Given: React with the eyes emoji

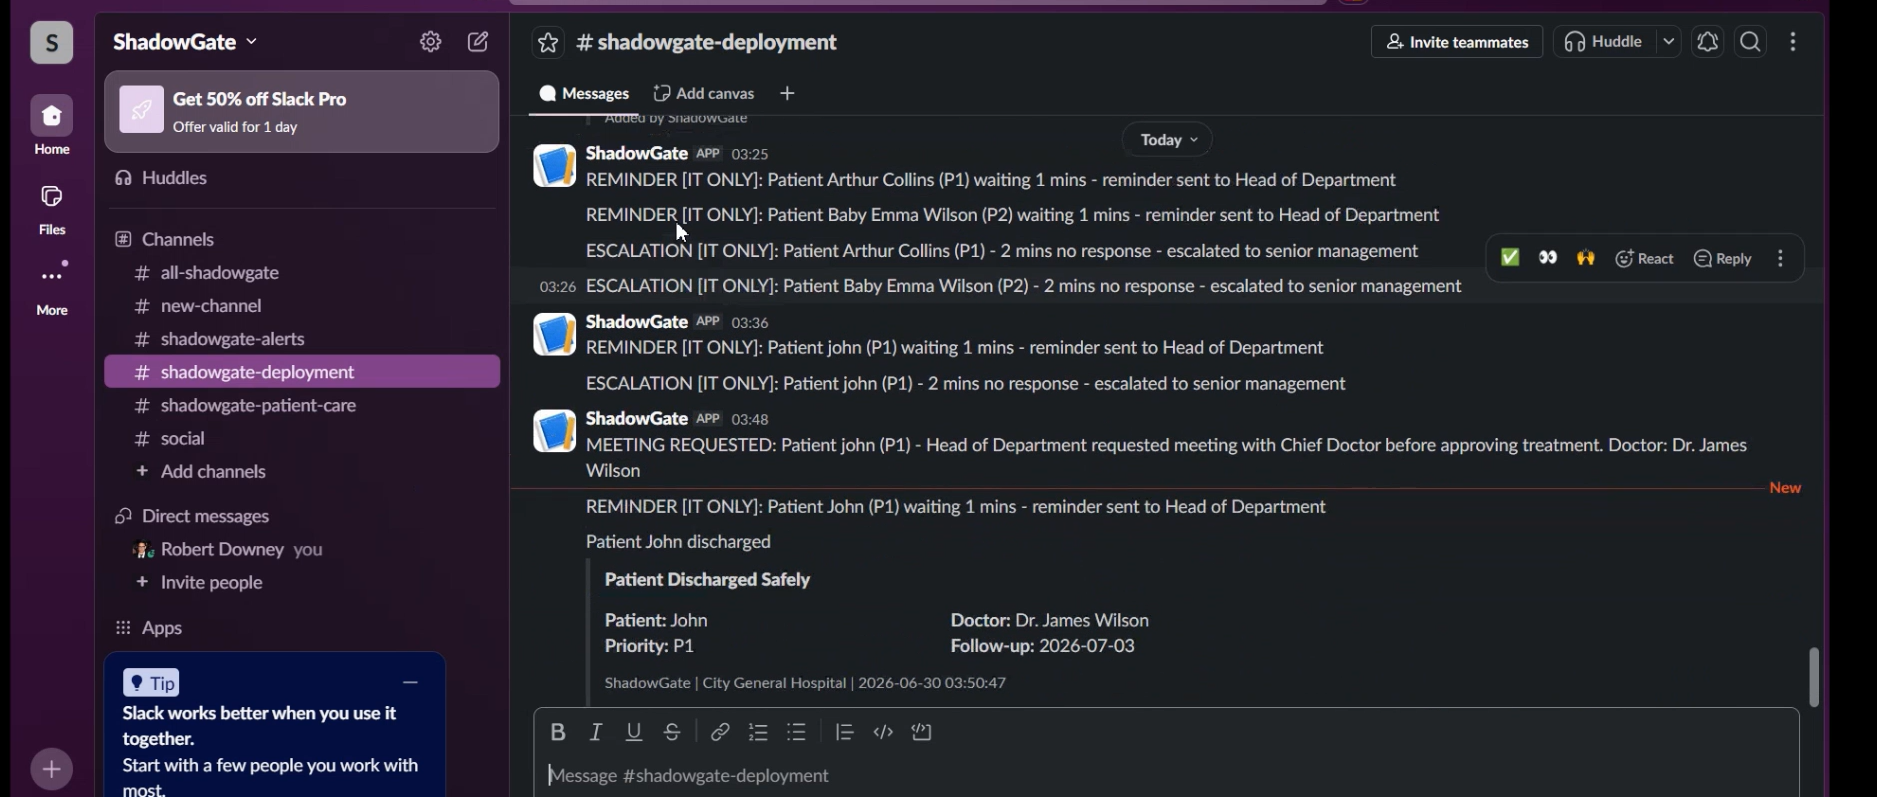Looking at the screenshot, I should pyautogui.click(x=1548, y=258).
